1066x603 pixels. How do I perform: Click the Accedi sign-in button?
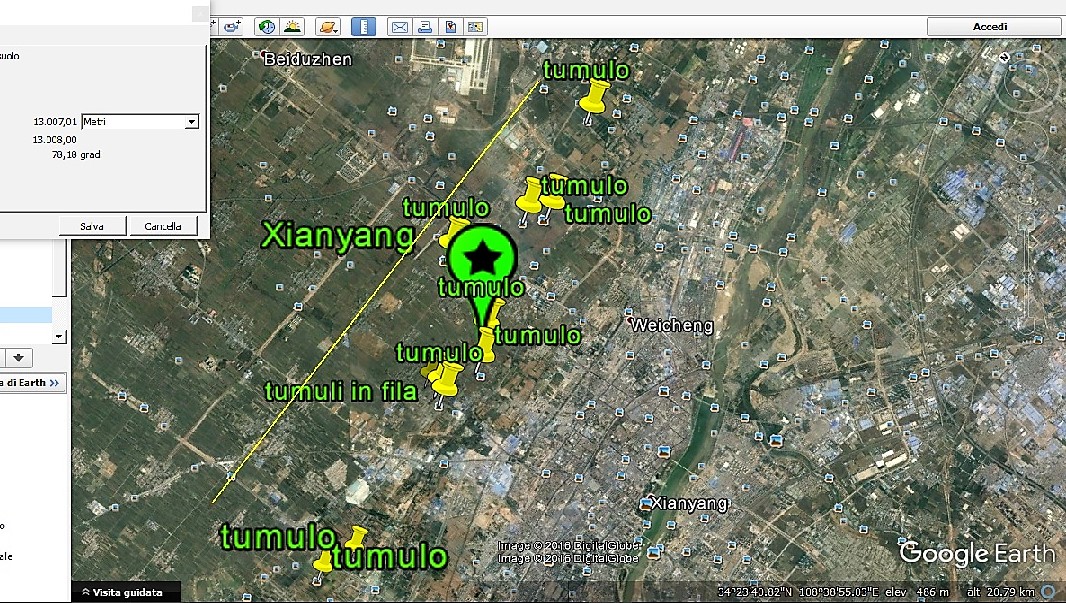(x=990, y=27)
